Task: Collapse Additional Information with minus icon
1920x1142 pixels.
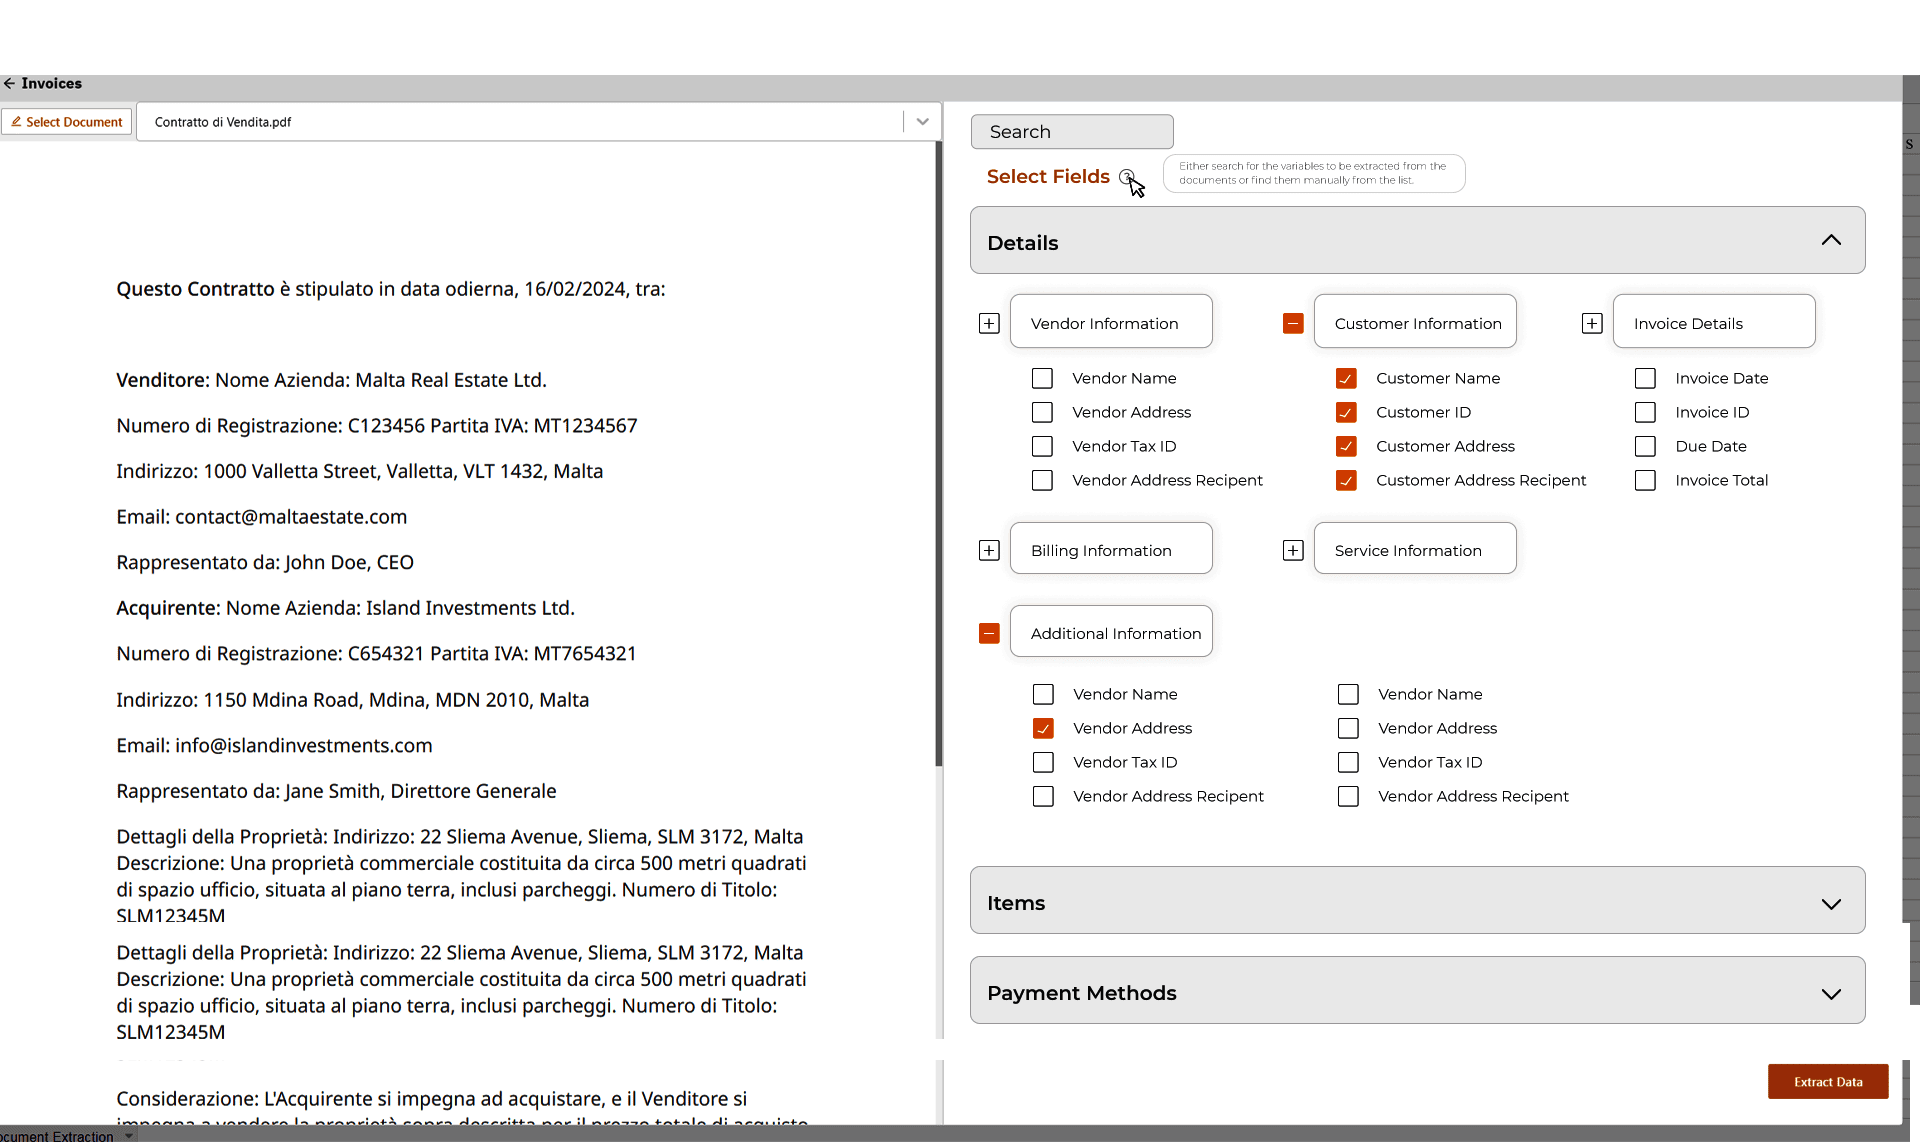Action: click(x=989, y=634)
